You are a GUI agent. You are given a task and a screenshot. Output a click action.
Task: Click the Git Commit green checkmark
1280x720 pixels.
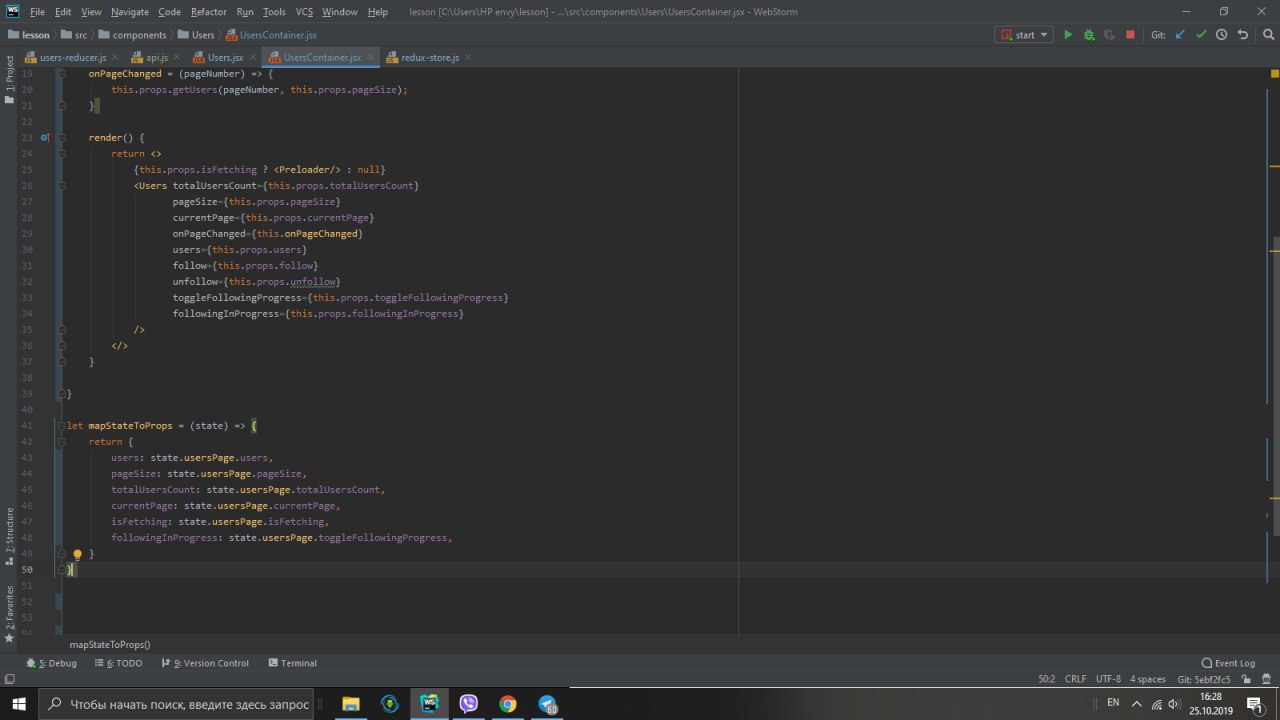coord(1201,35)
